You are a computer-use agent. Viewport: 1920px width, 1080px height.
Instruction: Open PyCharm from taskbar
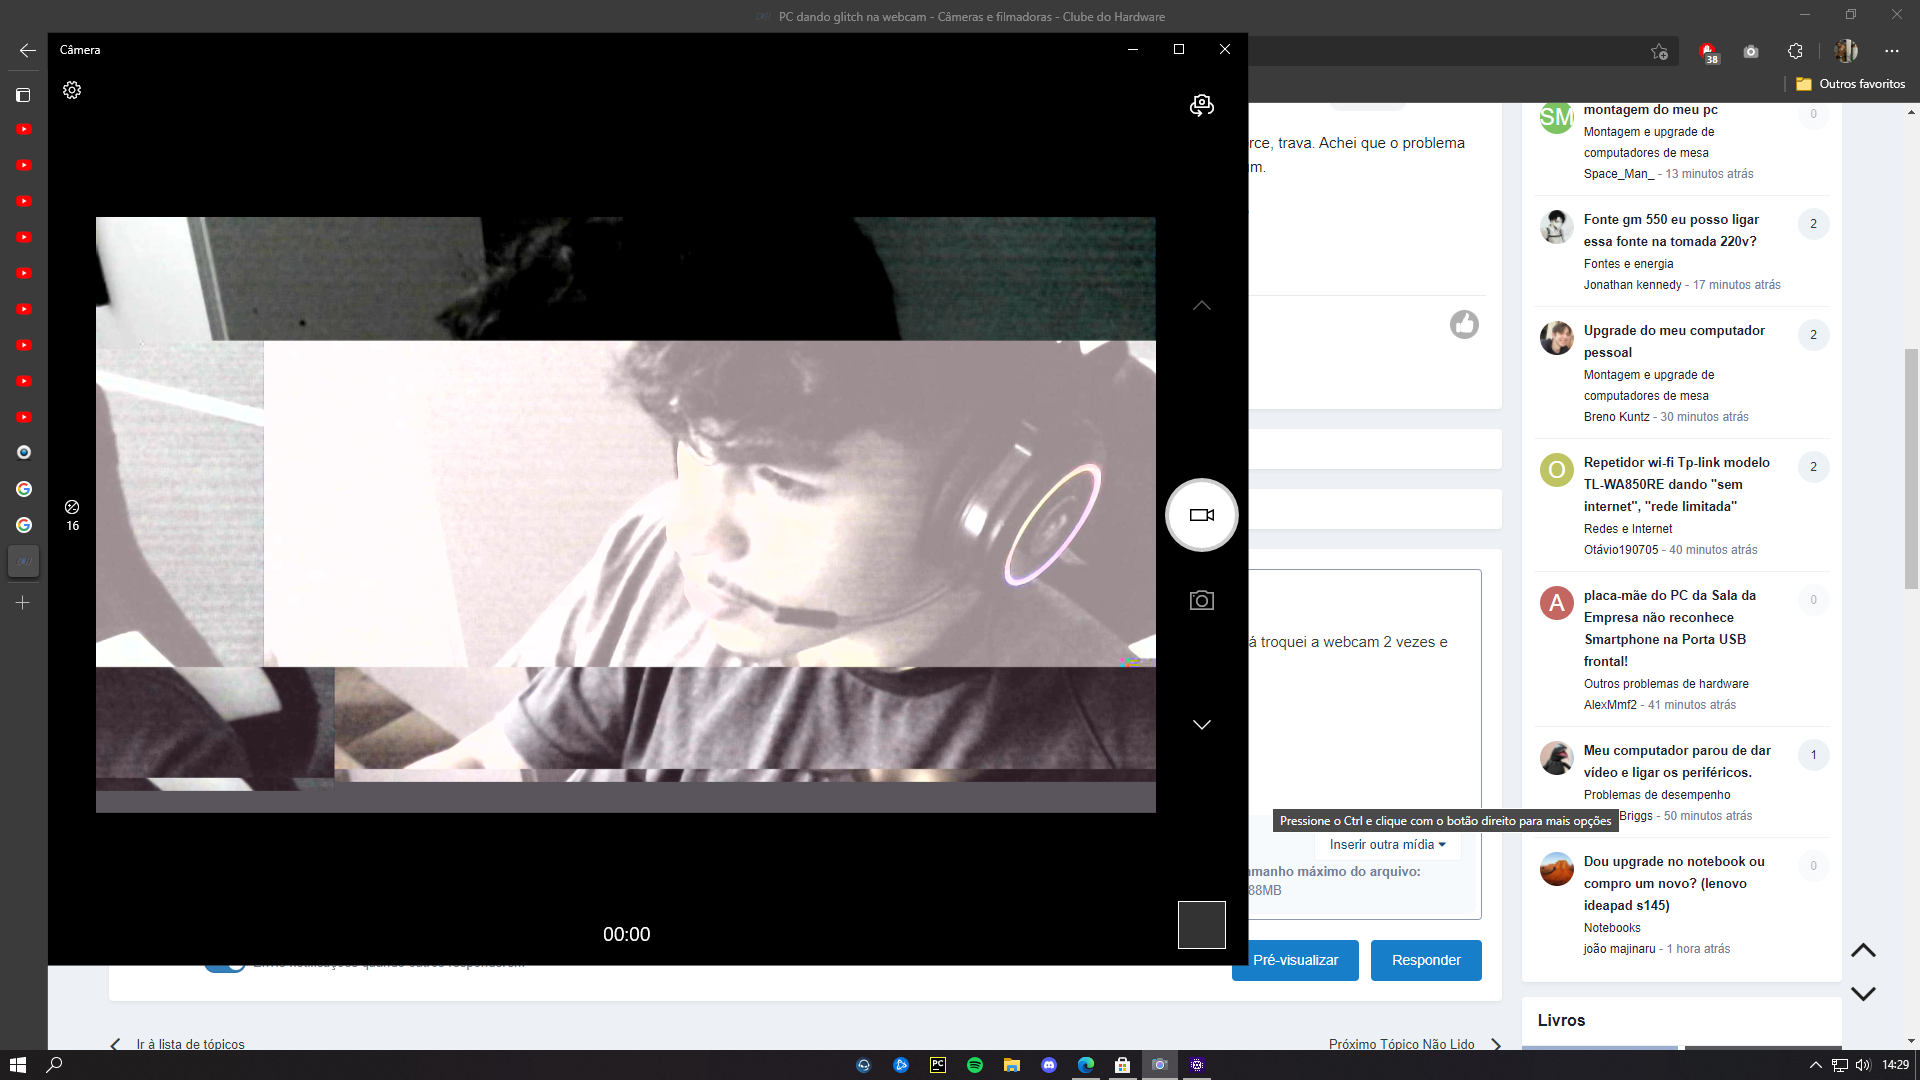(x=938, y=1065)
